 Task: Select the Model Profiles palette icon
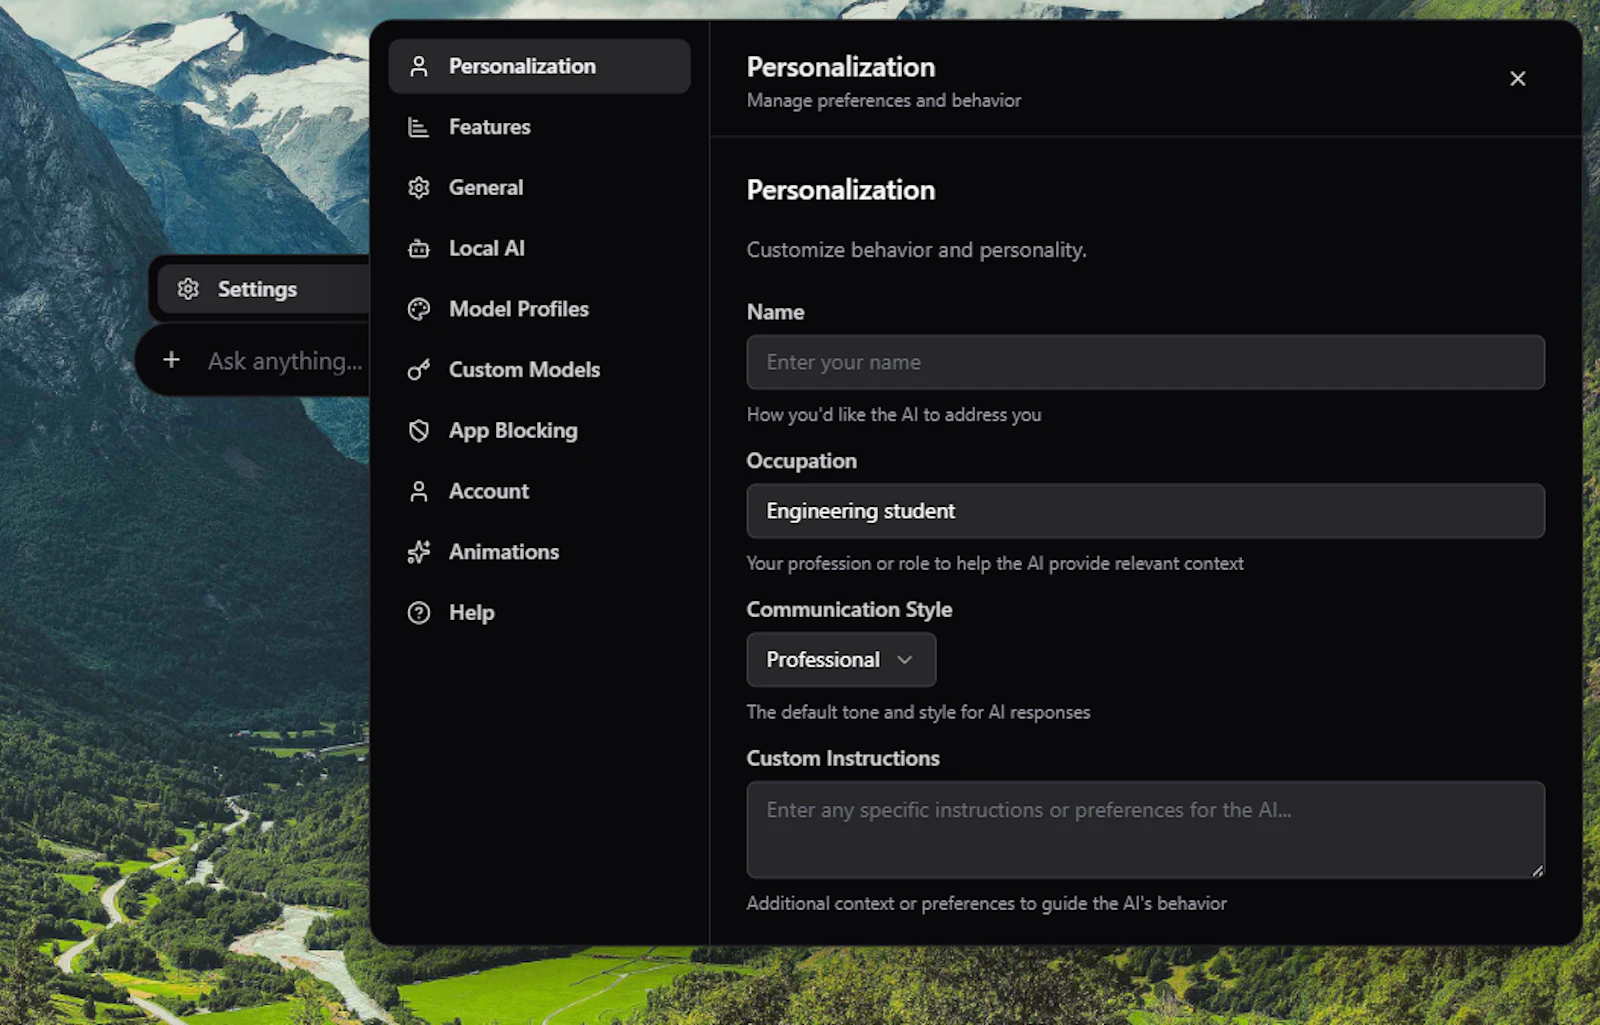[418, 309]
